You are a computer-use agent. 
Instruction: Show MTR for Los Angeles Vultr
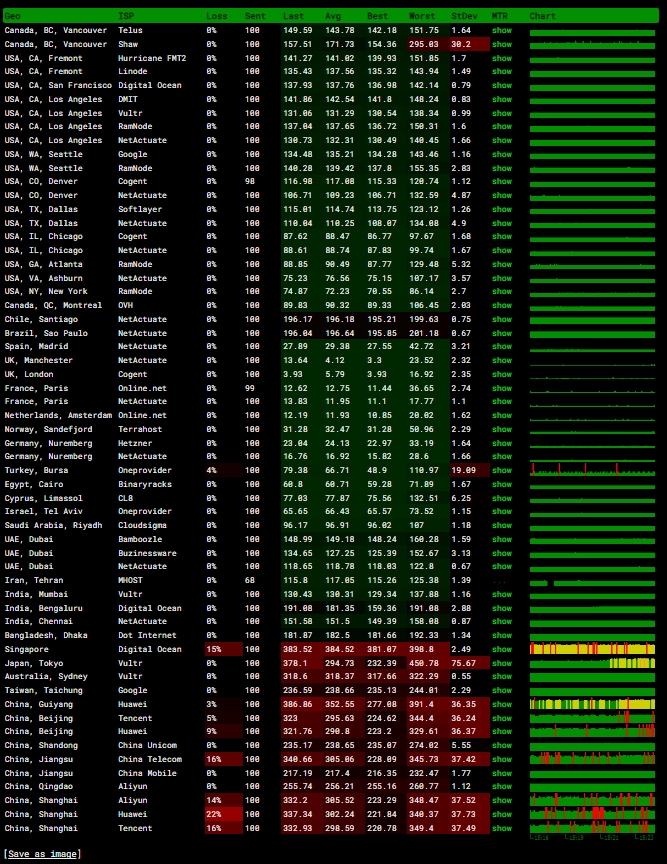pyautogui.click(x=502, y=113)
